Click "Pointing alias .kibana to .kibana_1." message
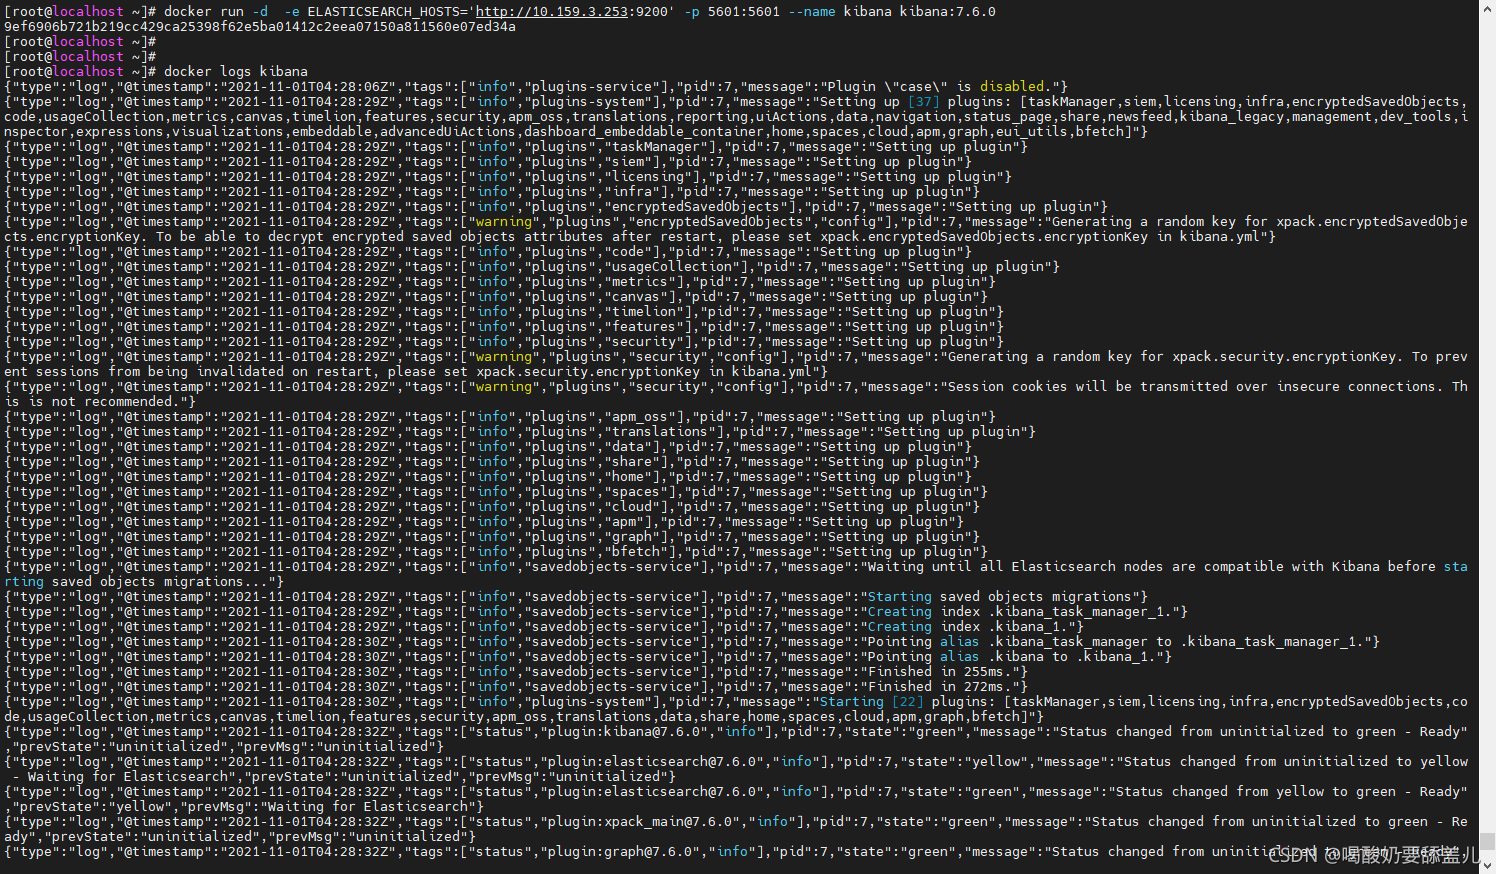 pyautogui.click(x=1015, y=657)
